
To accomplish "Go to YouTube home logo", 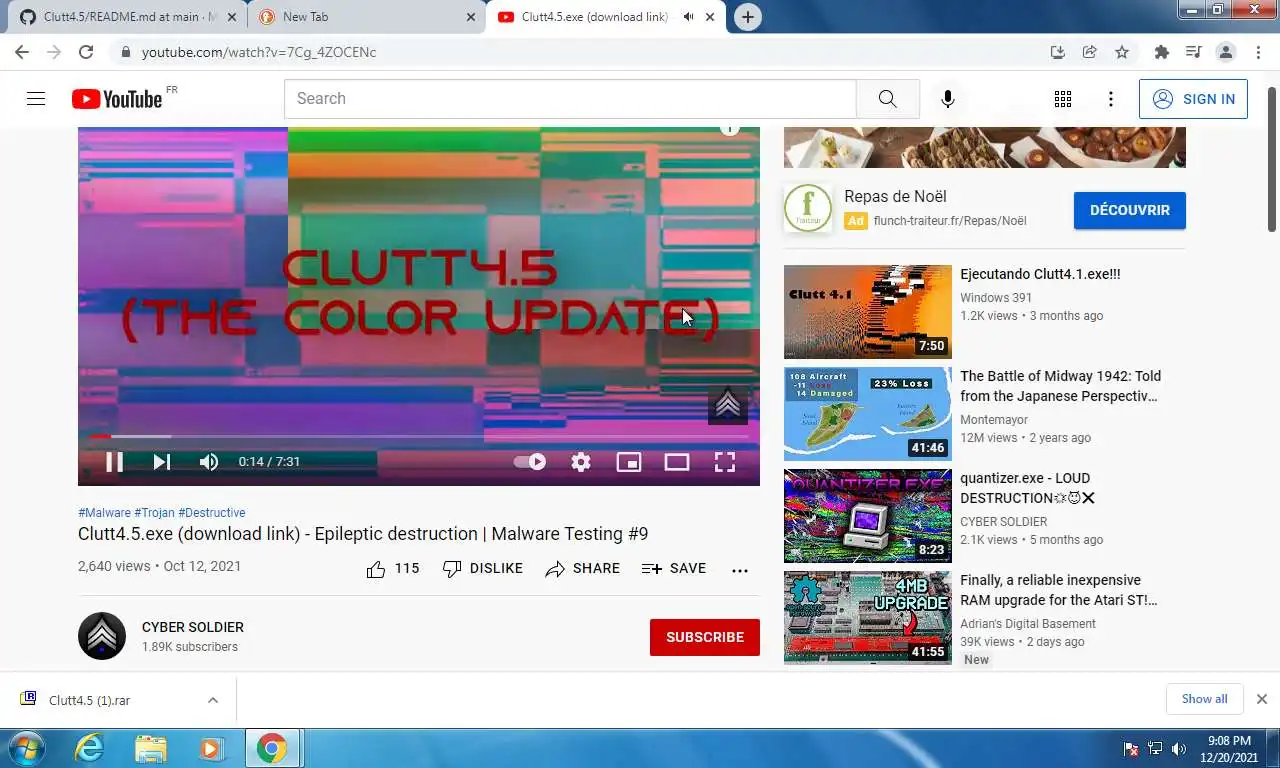I will [117, 99].
